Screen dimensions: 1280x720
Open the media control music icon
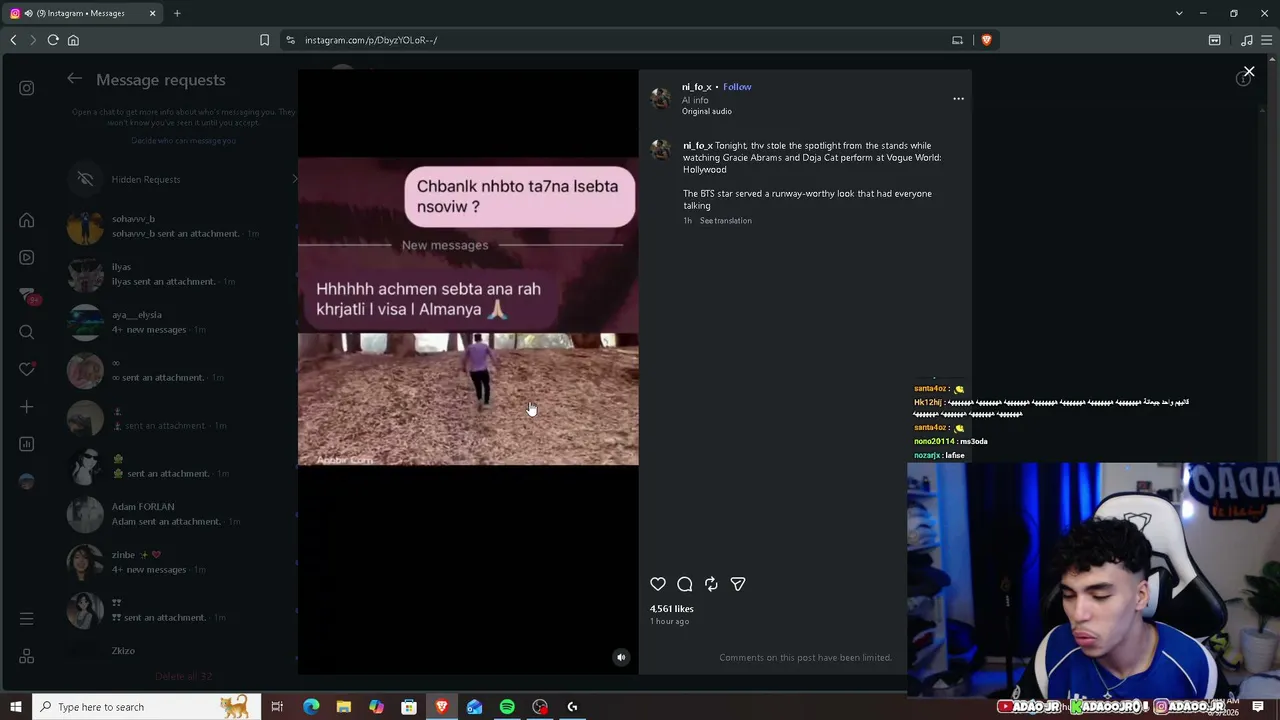tap(1246, 40)
